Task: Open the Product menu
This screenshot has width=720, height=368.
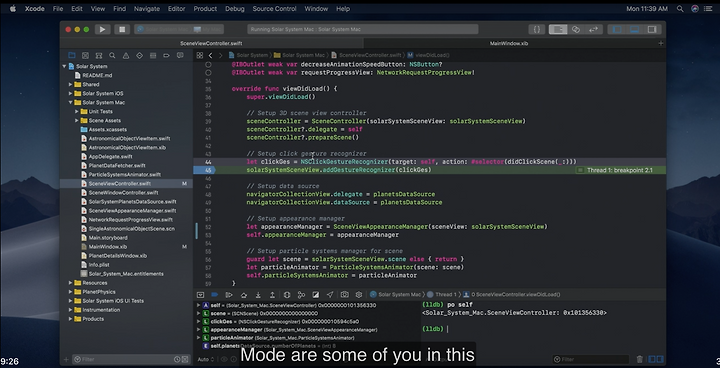Action: click(205, 9)
